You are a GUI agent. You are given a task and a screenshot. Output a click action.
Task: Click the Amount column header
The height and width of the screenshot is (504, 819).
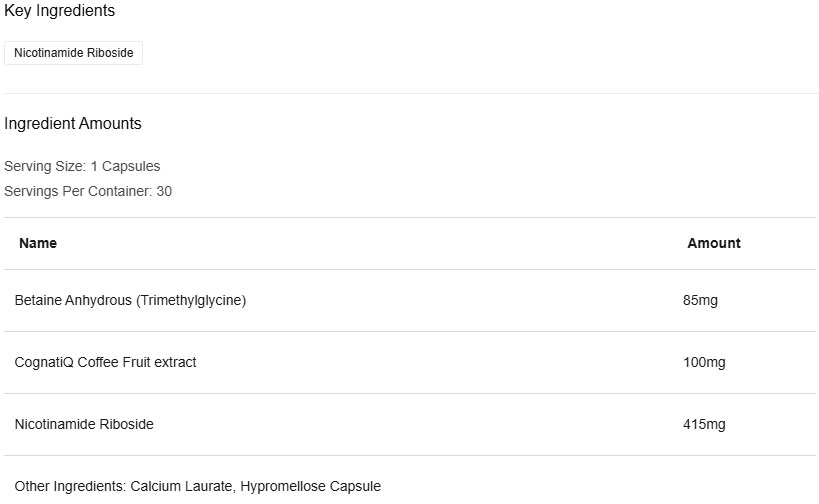click(714, 243)
